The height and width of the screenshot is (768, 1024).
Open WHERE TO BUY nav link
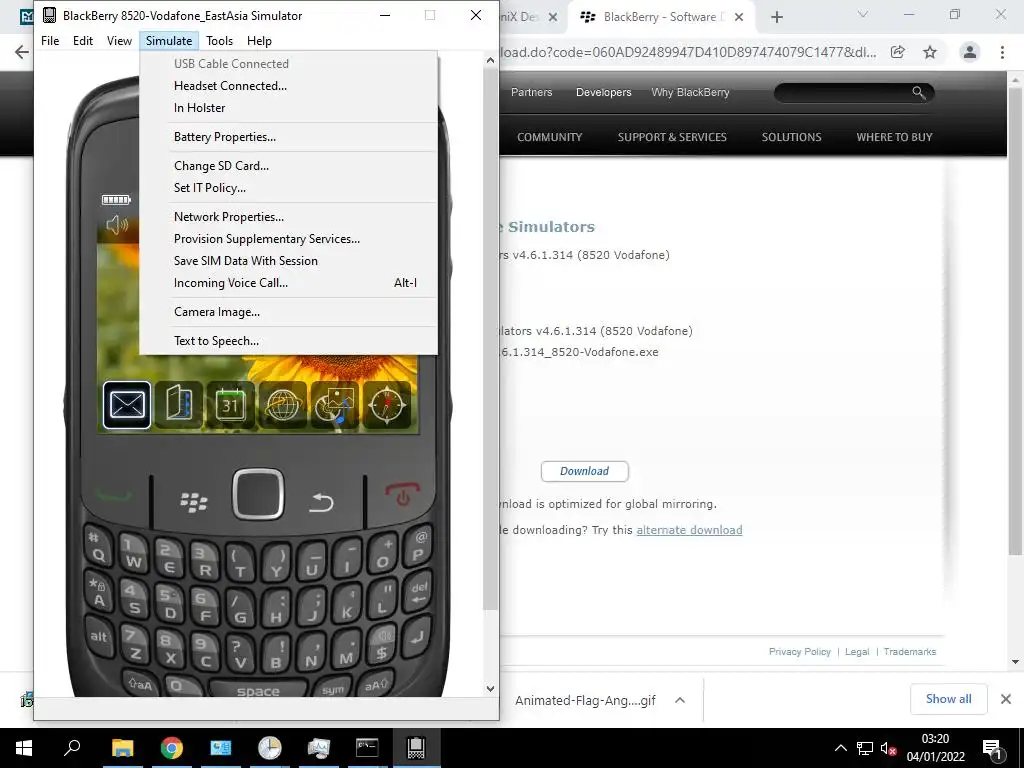tap(894, 137)
